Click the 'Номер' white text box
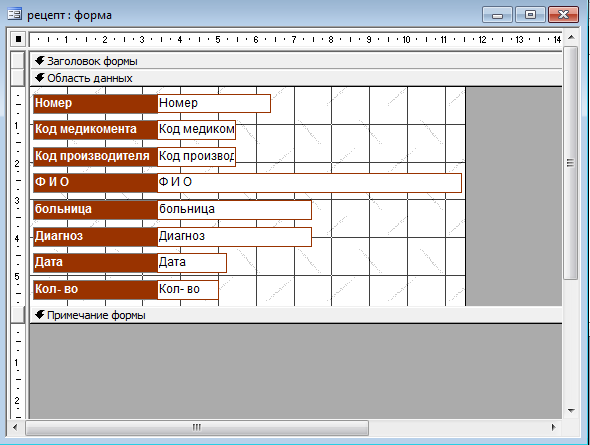 [214, 103]
